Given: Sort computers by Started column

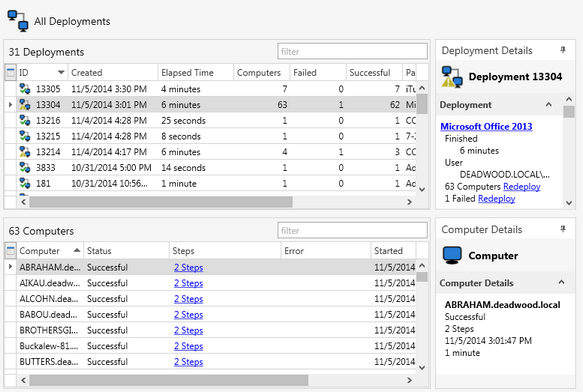Looking at the screenshot, I should (x=393, y=251).
